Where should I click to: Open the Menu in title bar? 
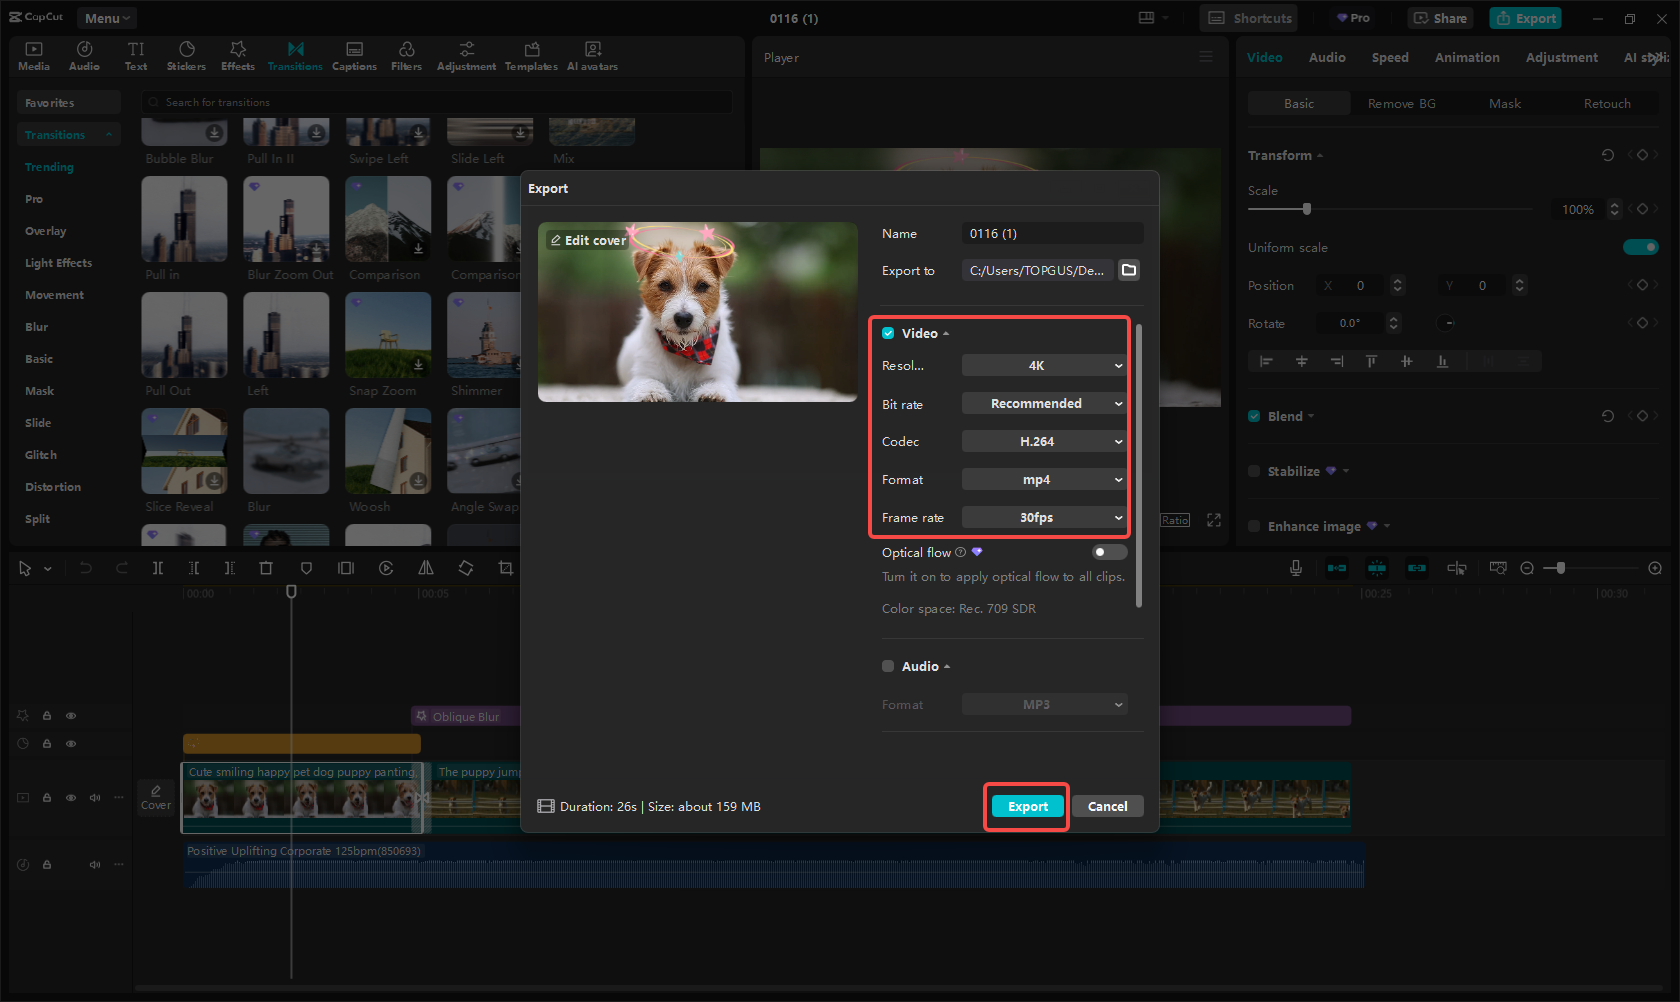click(x=107, y=18)
